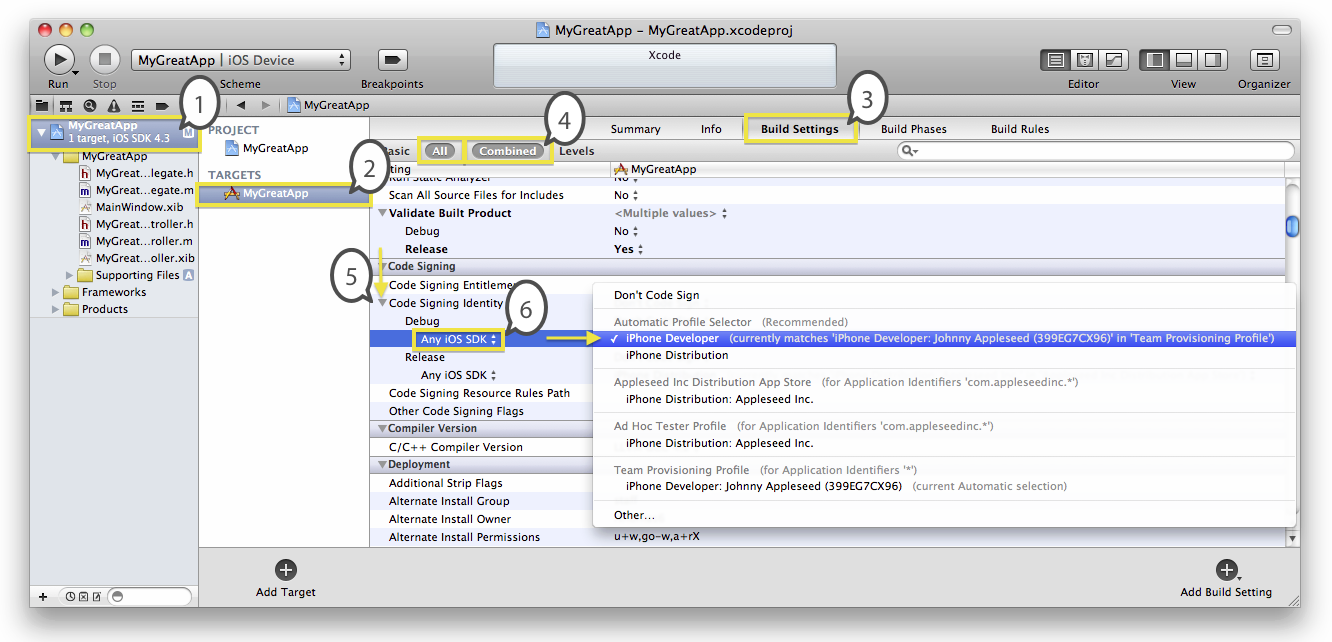Click the build settings search field
1332x642 pixels.
tap(1100, 151)
